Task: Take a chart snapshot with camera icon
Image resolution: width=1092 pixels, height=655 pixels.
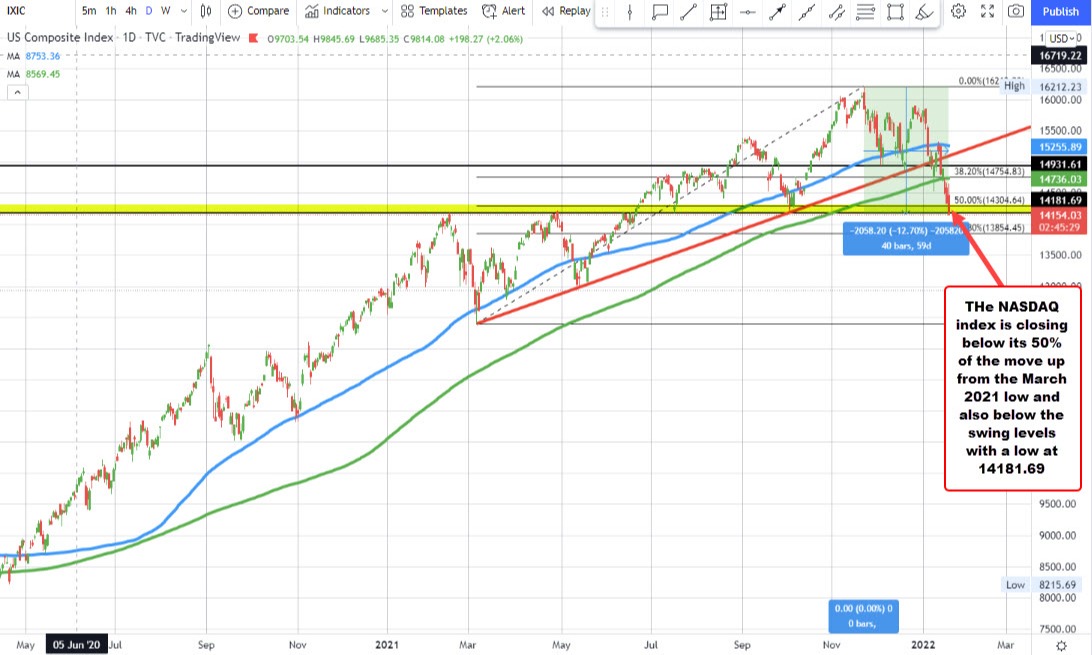Action: pos(1016,11)
